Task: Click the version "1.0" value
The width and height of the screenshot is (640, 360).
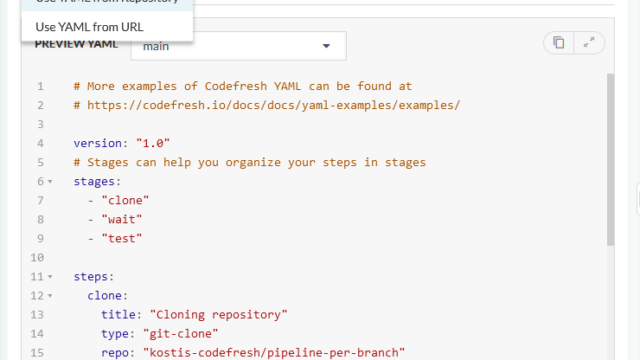Action: [x=153, y=143]
